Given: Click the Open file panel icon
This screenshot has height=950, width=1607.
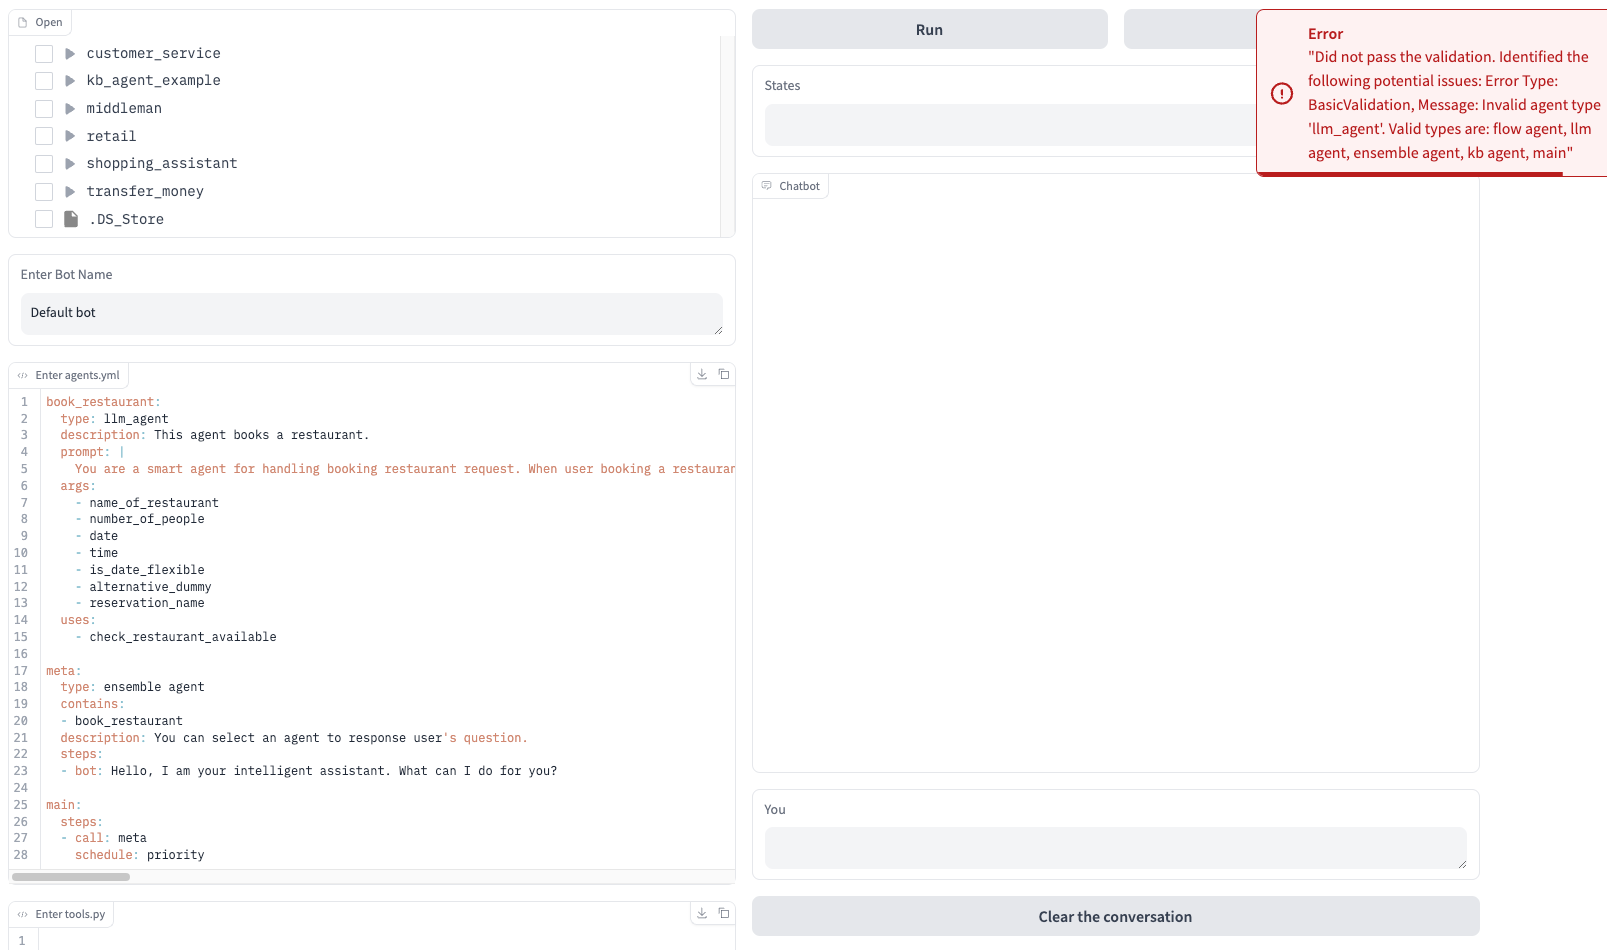Looking at the screenshot, I should pos(23,22).
